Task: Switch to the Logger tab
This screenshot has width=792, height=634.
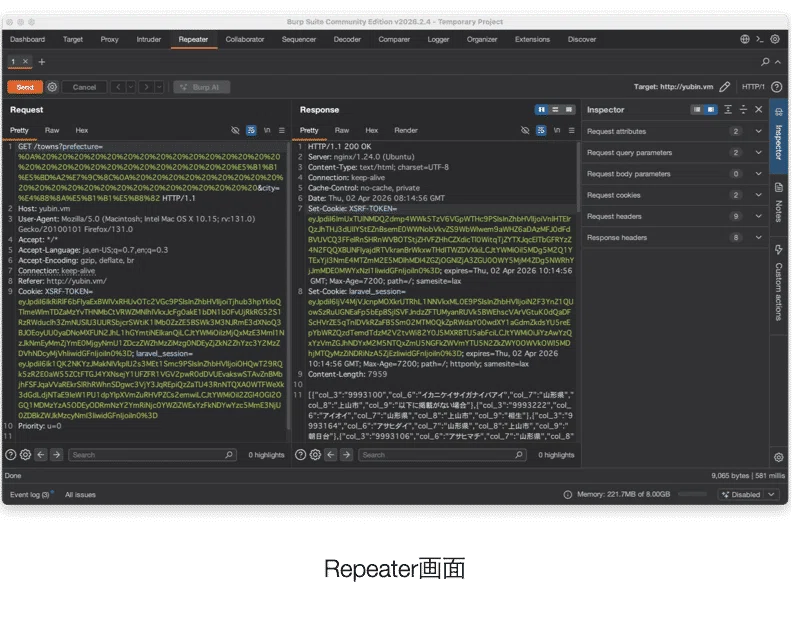Action: click(438, 39)
